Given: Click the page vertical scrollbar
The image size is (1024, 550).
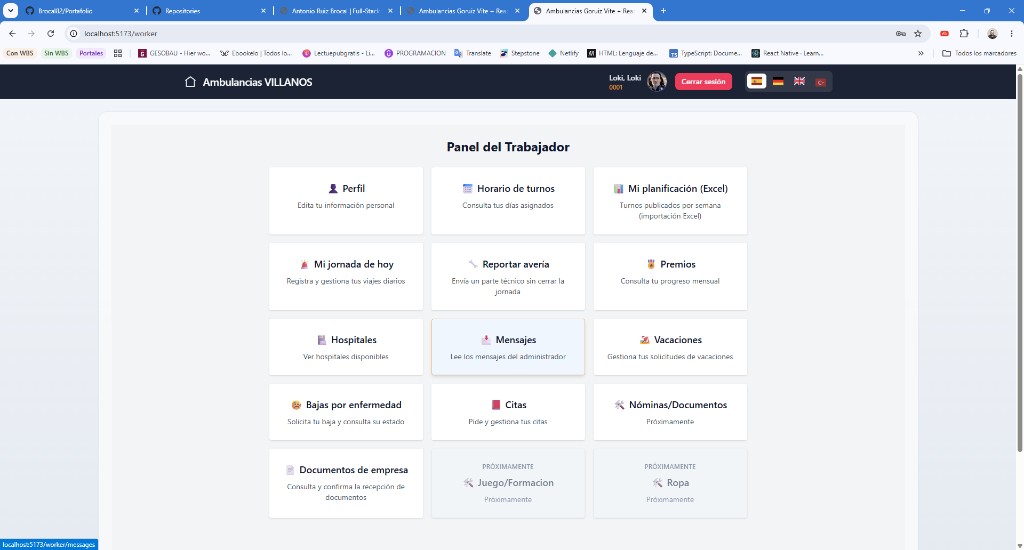Looking at the screenshot, I should pos(1019,261).
